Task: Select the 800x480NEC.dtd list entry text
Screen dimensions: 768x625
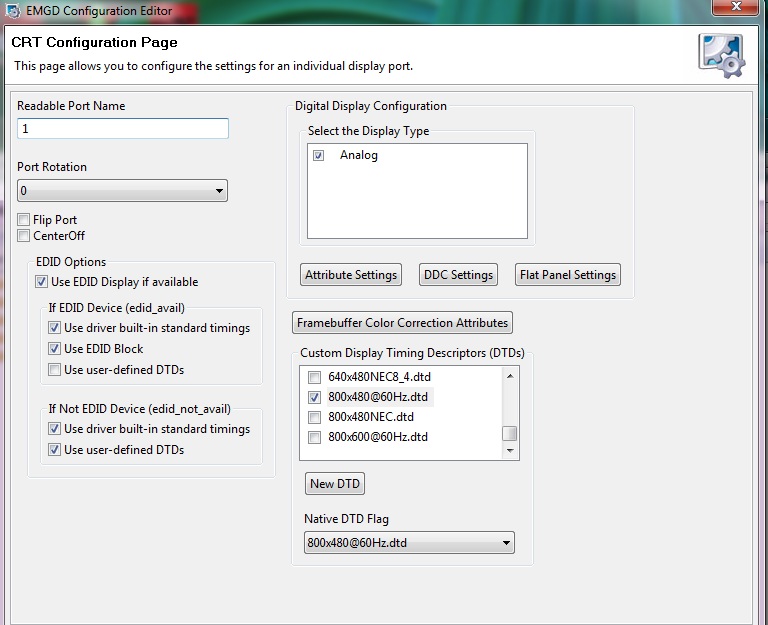Action: pyautogui.click(x=371, y=417)
